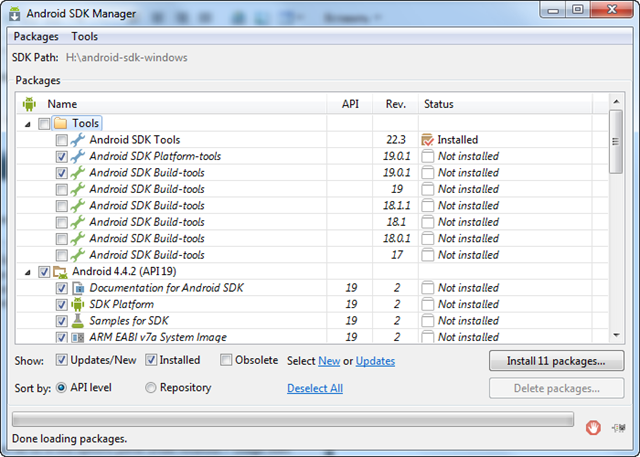Image resolution: width=640 pixels, height=457 pixels.
Task: Toggle the Tools category checkbox
Action: 44,123
